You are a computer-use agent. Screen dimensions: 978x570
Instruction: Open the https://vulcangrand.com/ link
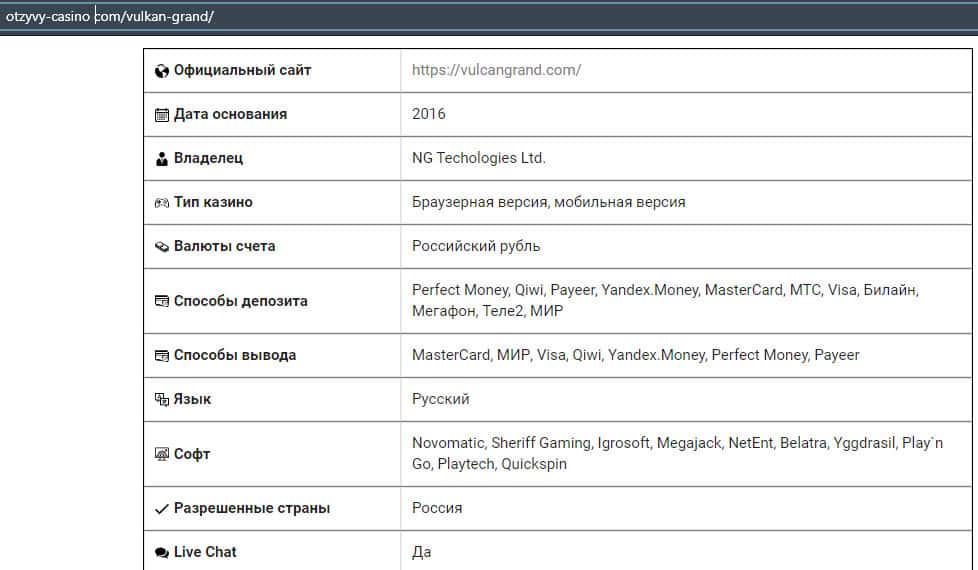pyautogui.click(x=496, y=70)
